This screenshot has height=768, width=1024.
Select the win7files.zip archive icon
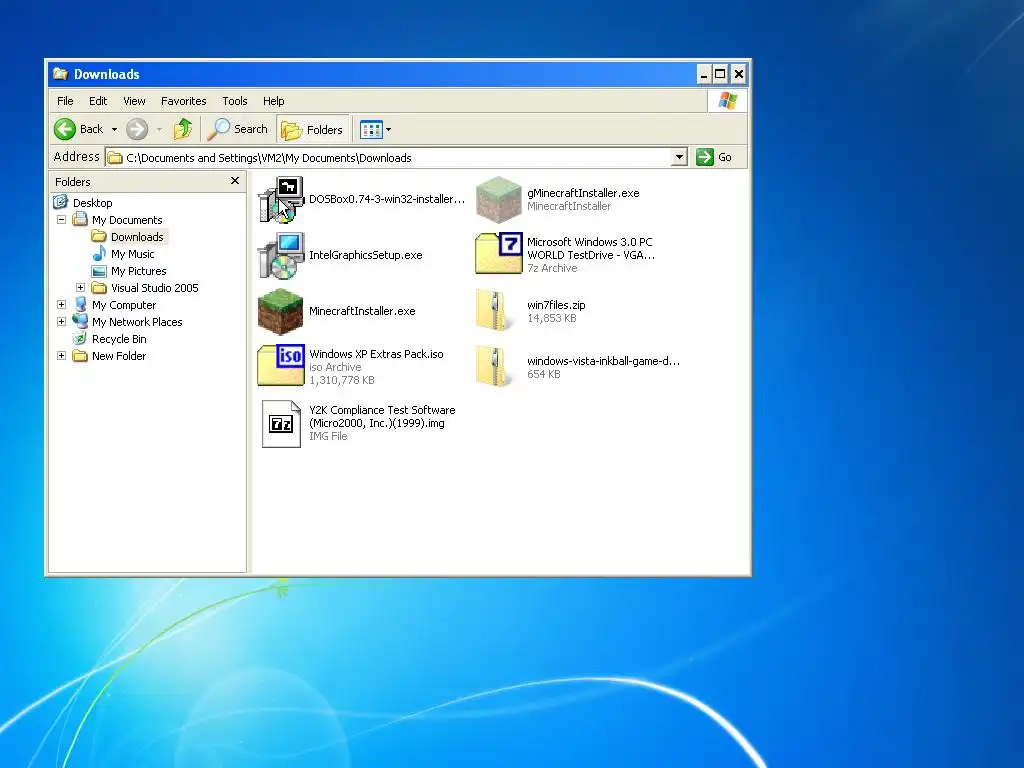point(493,311)
